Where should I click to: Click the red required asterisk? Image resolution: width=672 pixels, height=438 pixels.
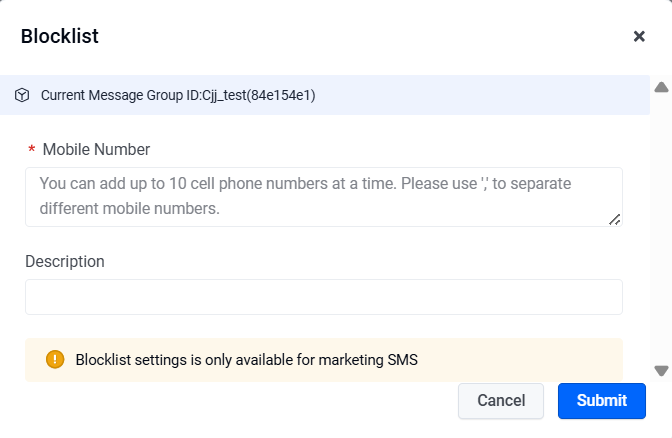[x=31, y=150]
